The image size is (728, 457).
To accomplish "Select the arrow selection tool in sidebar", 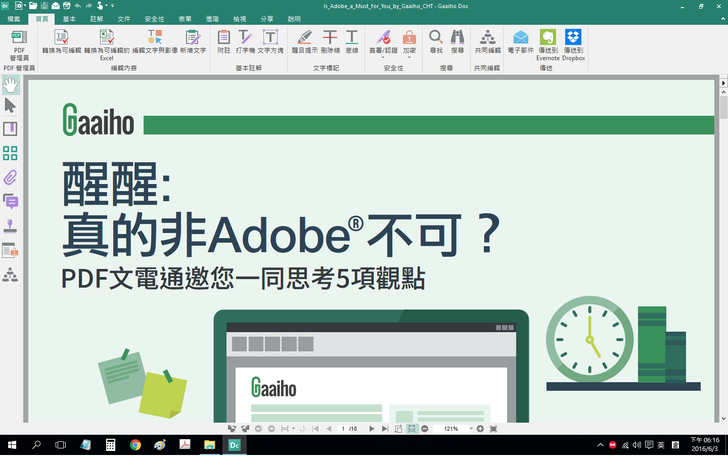I will (x=10, y=106).
